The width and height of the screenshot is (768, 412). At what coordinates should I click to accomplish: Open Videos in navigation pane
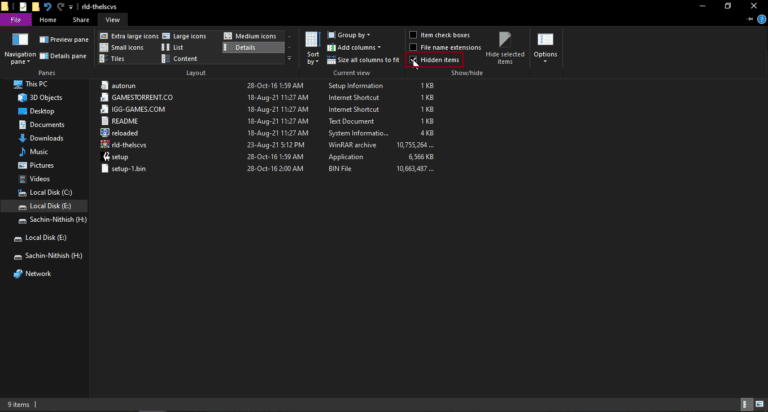tap(34, 179)
